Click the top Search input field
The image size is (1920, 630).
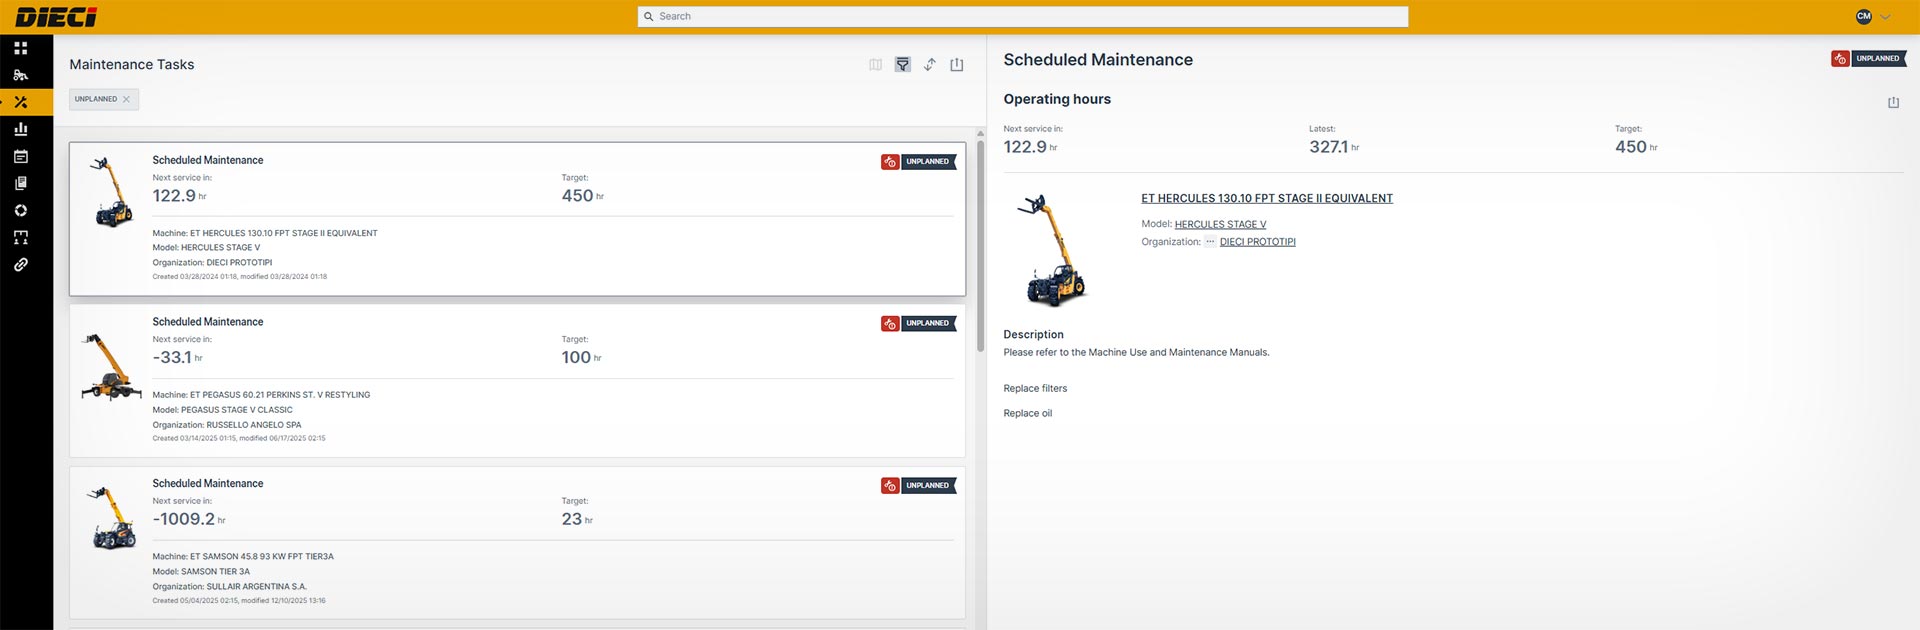pyautogui.click(x=1022, y=16)
